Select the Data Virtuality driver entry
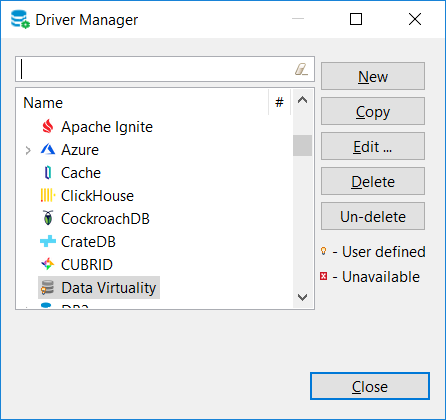The image size is (446, 420). (99, 287)
